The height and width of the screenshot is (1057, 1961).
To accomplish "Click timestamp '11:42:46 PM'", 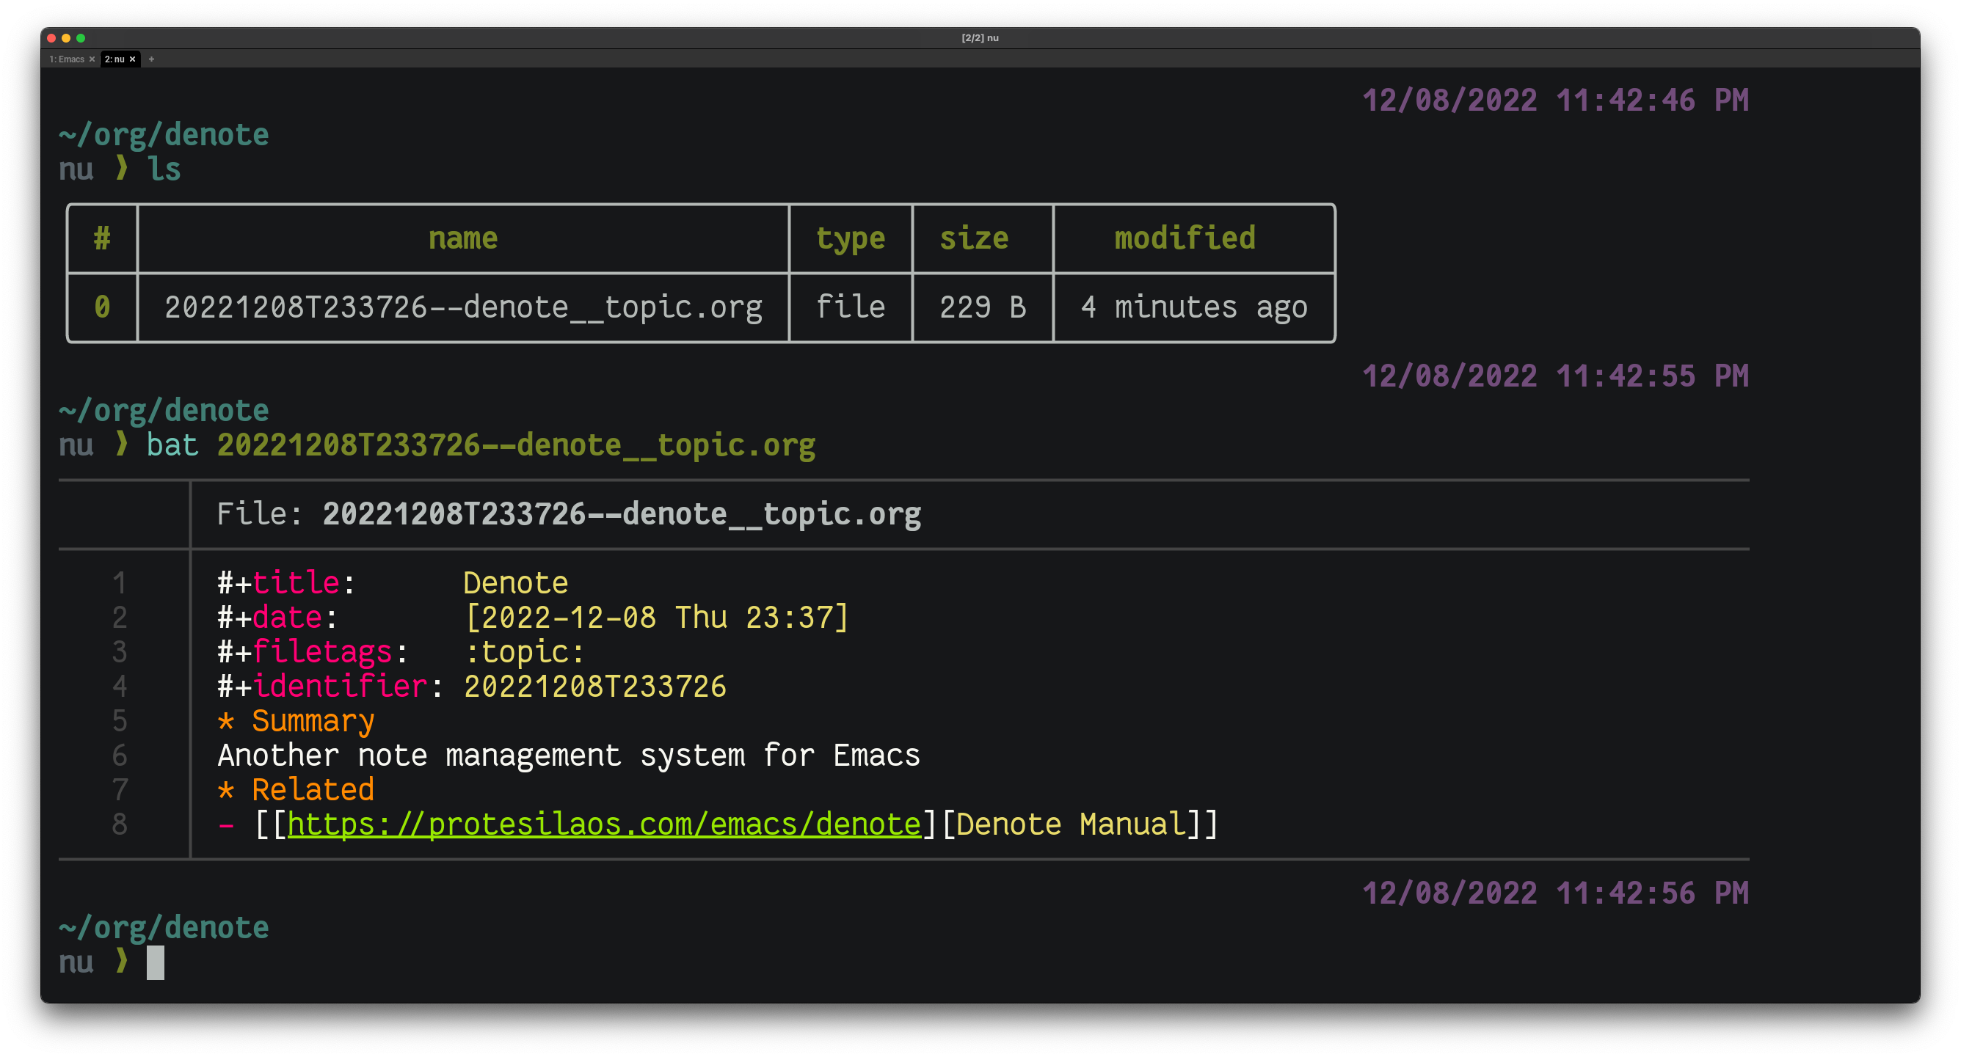I will (x=1653, y=100).
